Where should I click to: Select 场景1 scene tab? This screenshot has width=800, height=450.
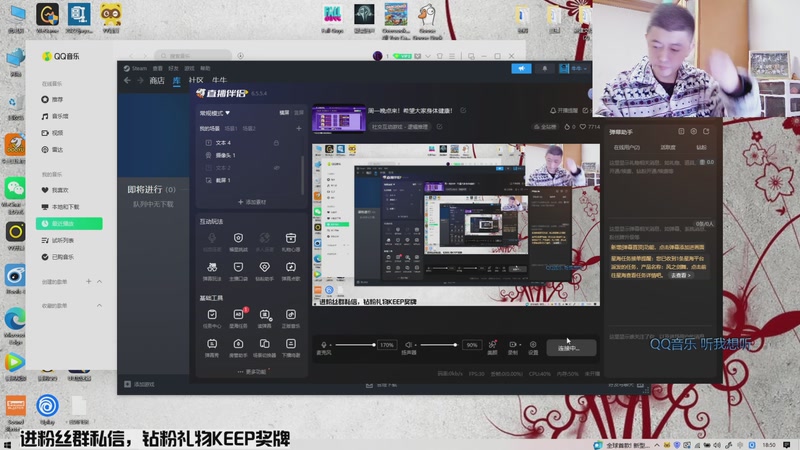(x=231, y=129)
